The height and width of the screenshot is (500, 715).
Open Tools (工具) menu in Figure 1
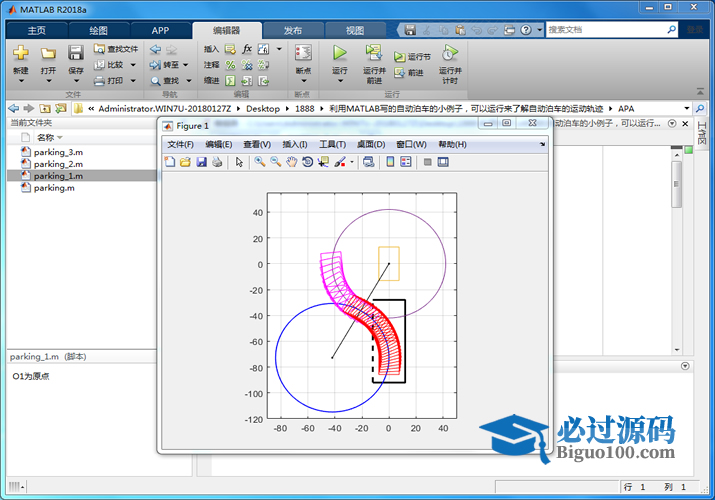click(x=332, y=144)
